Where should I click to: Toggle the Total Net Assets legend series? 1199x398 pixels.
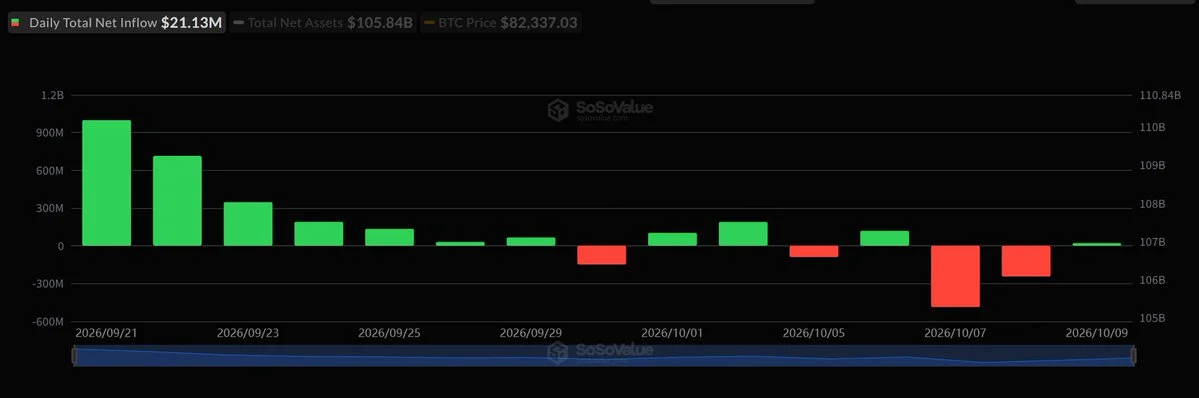coord(323,23)
